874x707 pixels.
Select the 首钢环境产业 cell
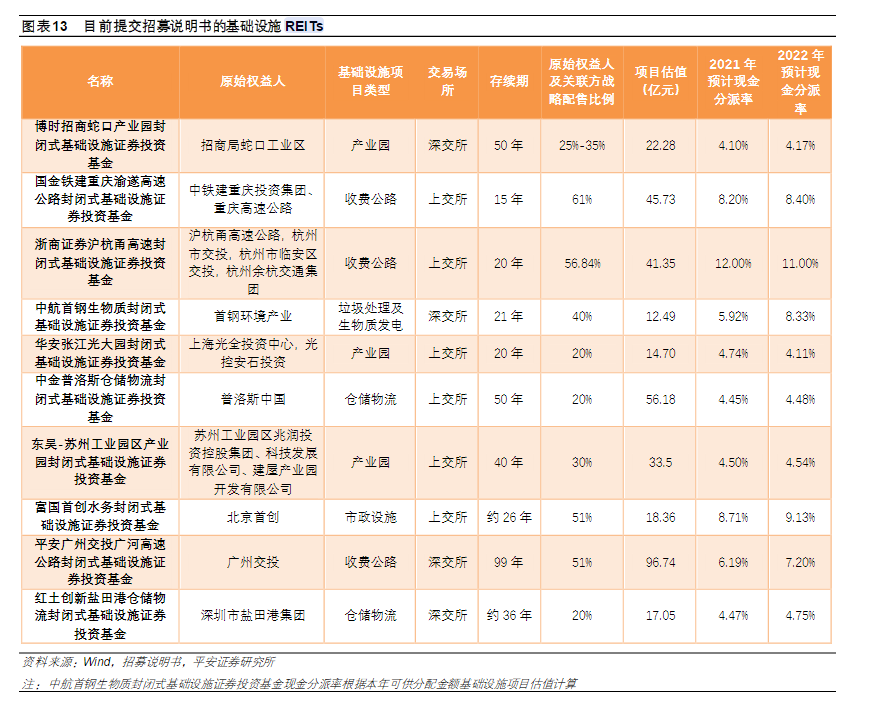point(252,316)
